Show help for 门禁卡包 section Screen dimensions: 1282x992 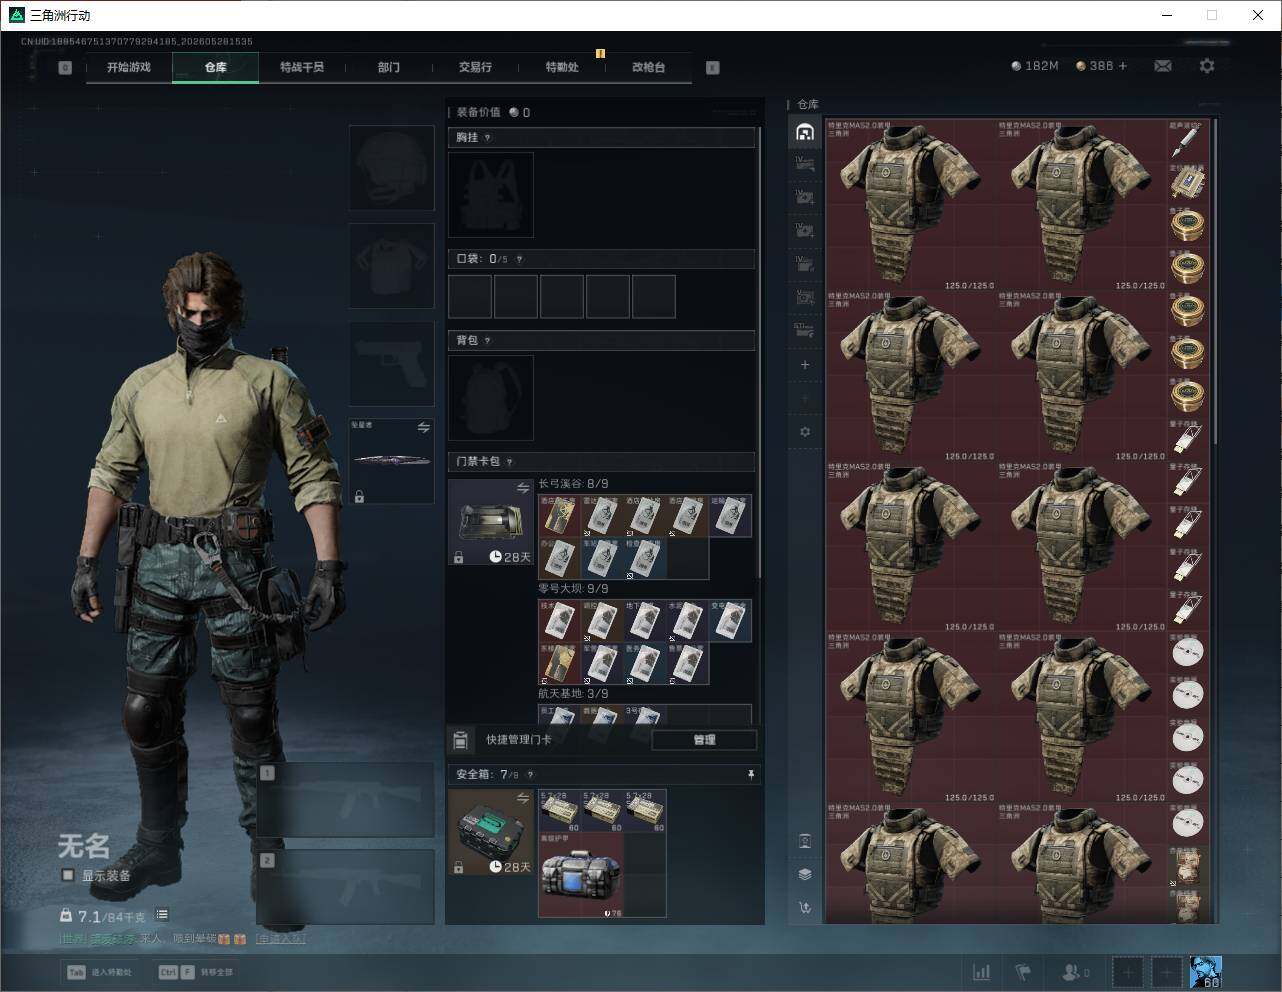tap(509, 462)
